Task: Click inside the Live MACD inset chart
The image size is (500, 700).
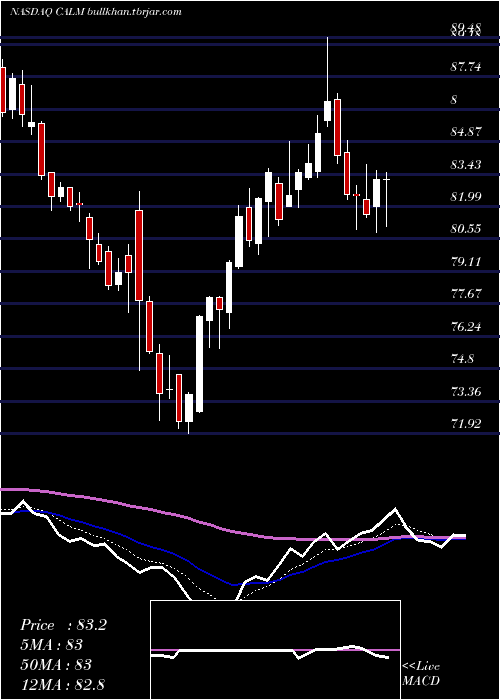Action: 275,650
